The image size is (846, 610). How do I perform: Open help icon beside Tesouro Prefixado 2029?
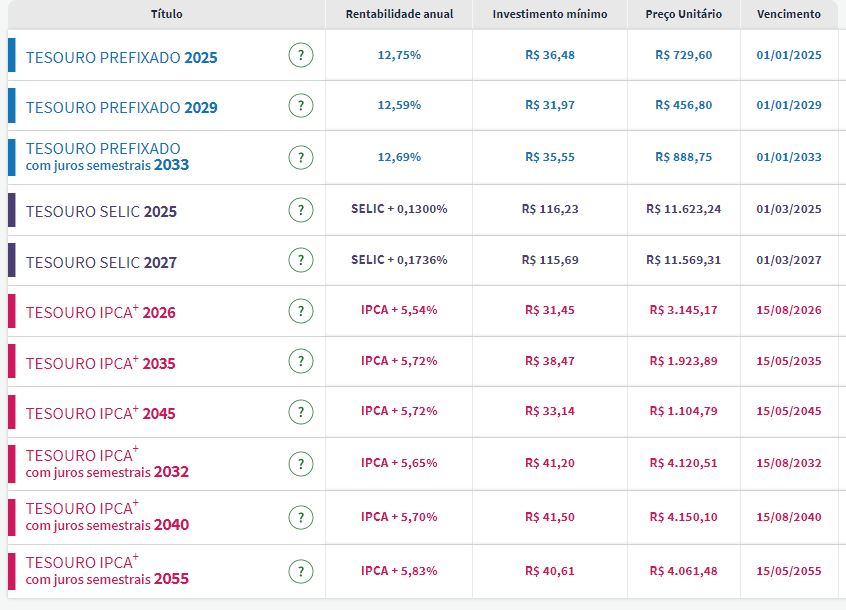[x=300, y=105]
